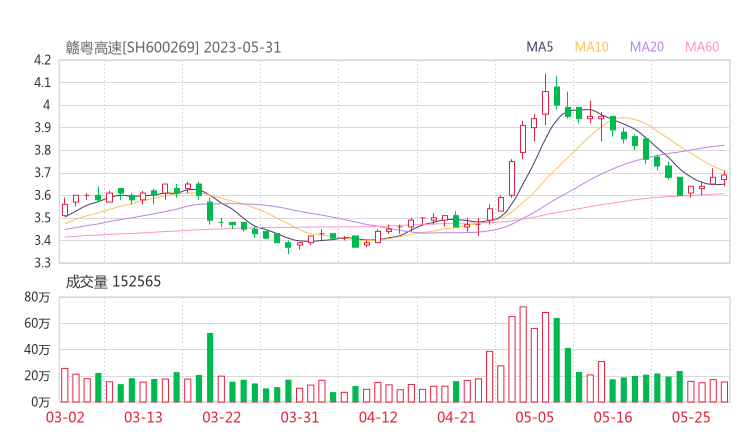Click the 3.8 price axis label
This screenshot has height=440, width=740.
[x=42, y=150]
